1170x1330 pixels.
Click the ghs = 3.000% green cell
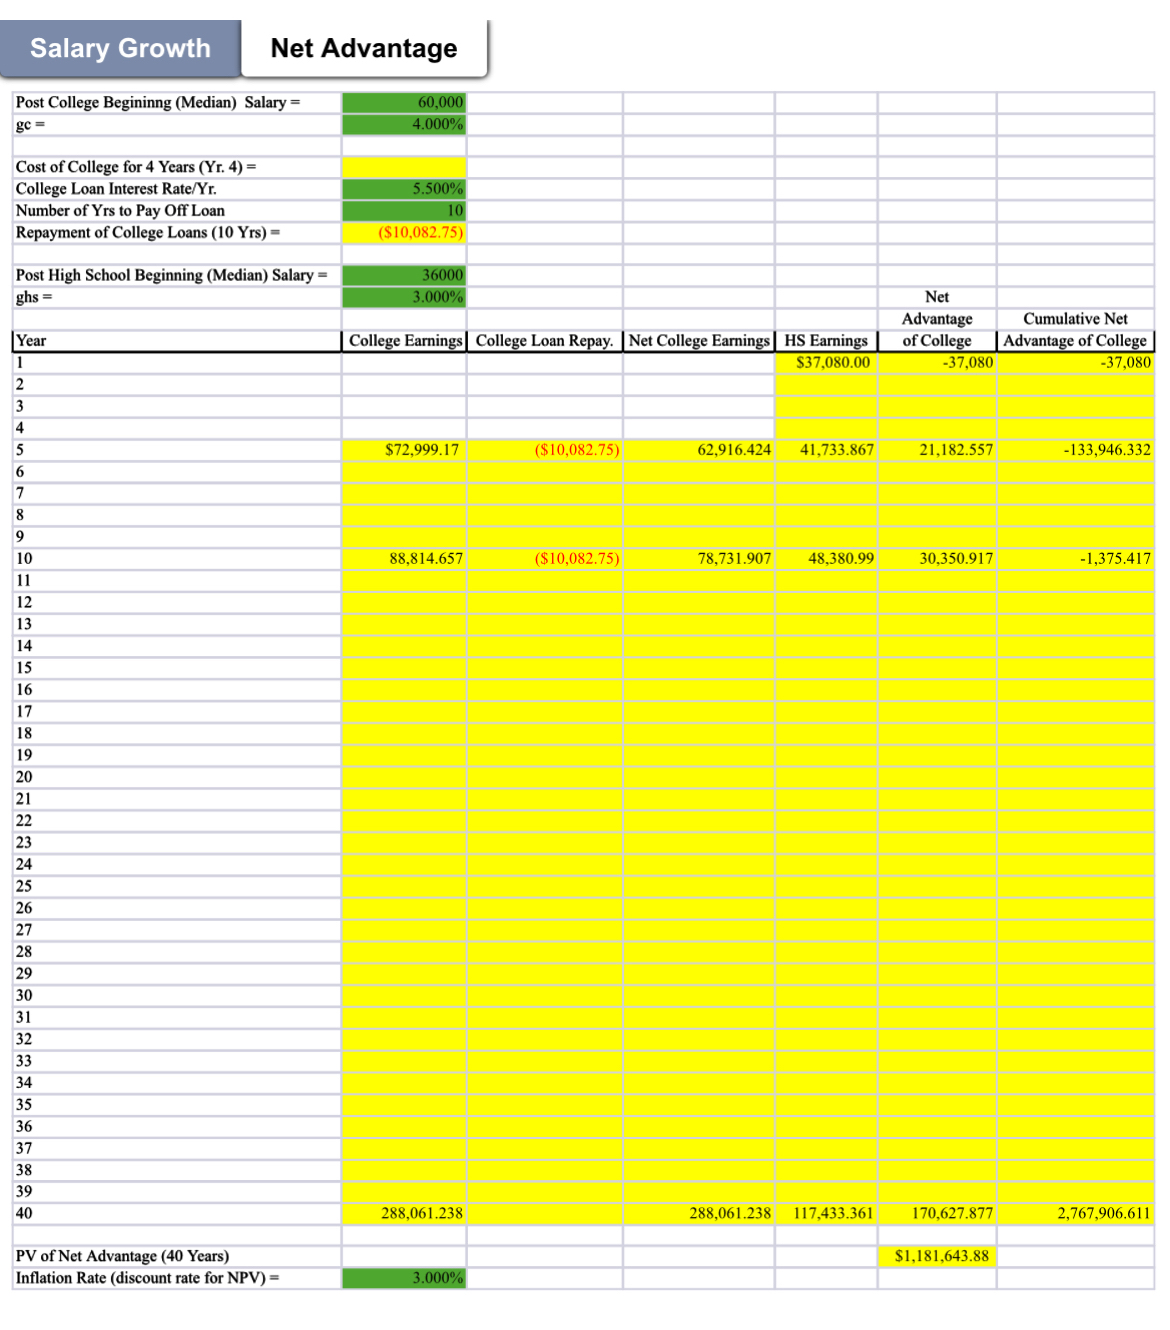click(x=405, y=297)
